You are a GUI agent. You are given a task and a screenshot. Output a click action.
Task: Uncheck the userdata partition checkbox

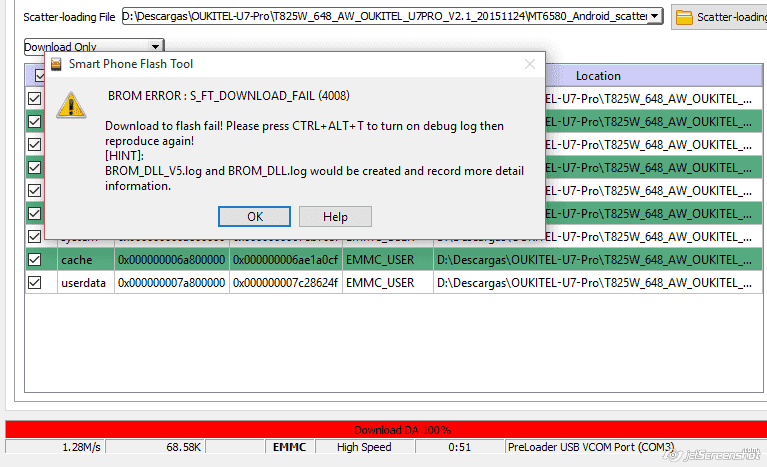tap(34, 282)
